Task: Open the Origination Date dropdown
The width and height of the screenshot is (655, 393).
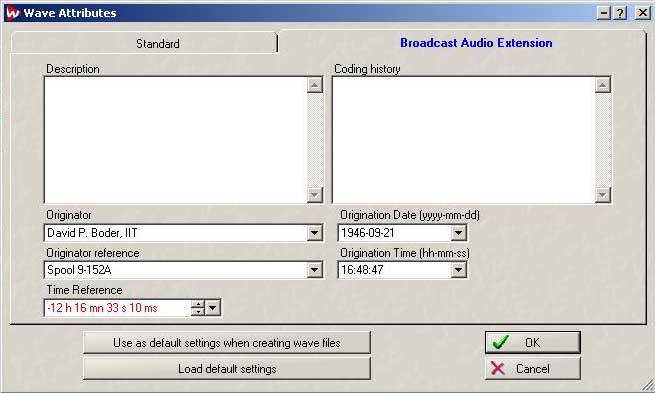Action: (x=458, y=233)
